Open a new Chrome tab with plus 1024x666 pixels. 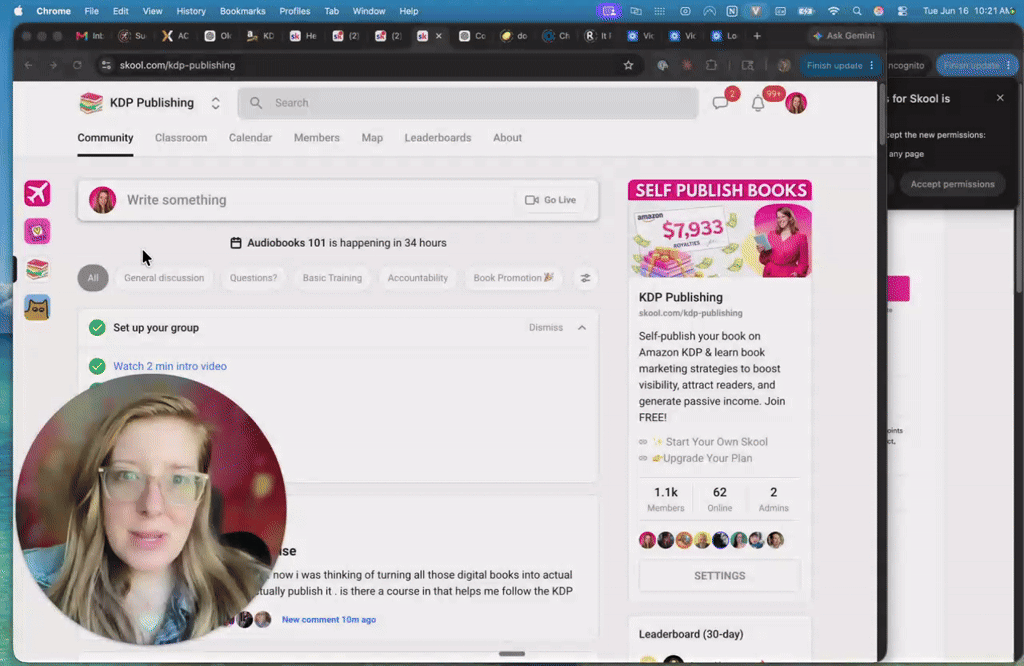pyautogui.click(x=757, y=36)
